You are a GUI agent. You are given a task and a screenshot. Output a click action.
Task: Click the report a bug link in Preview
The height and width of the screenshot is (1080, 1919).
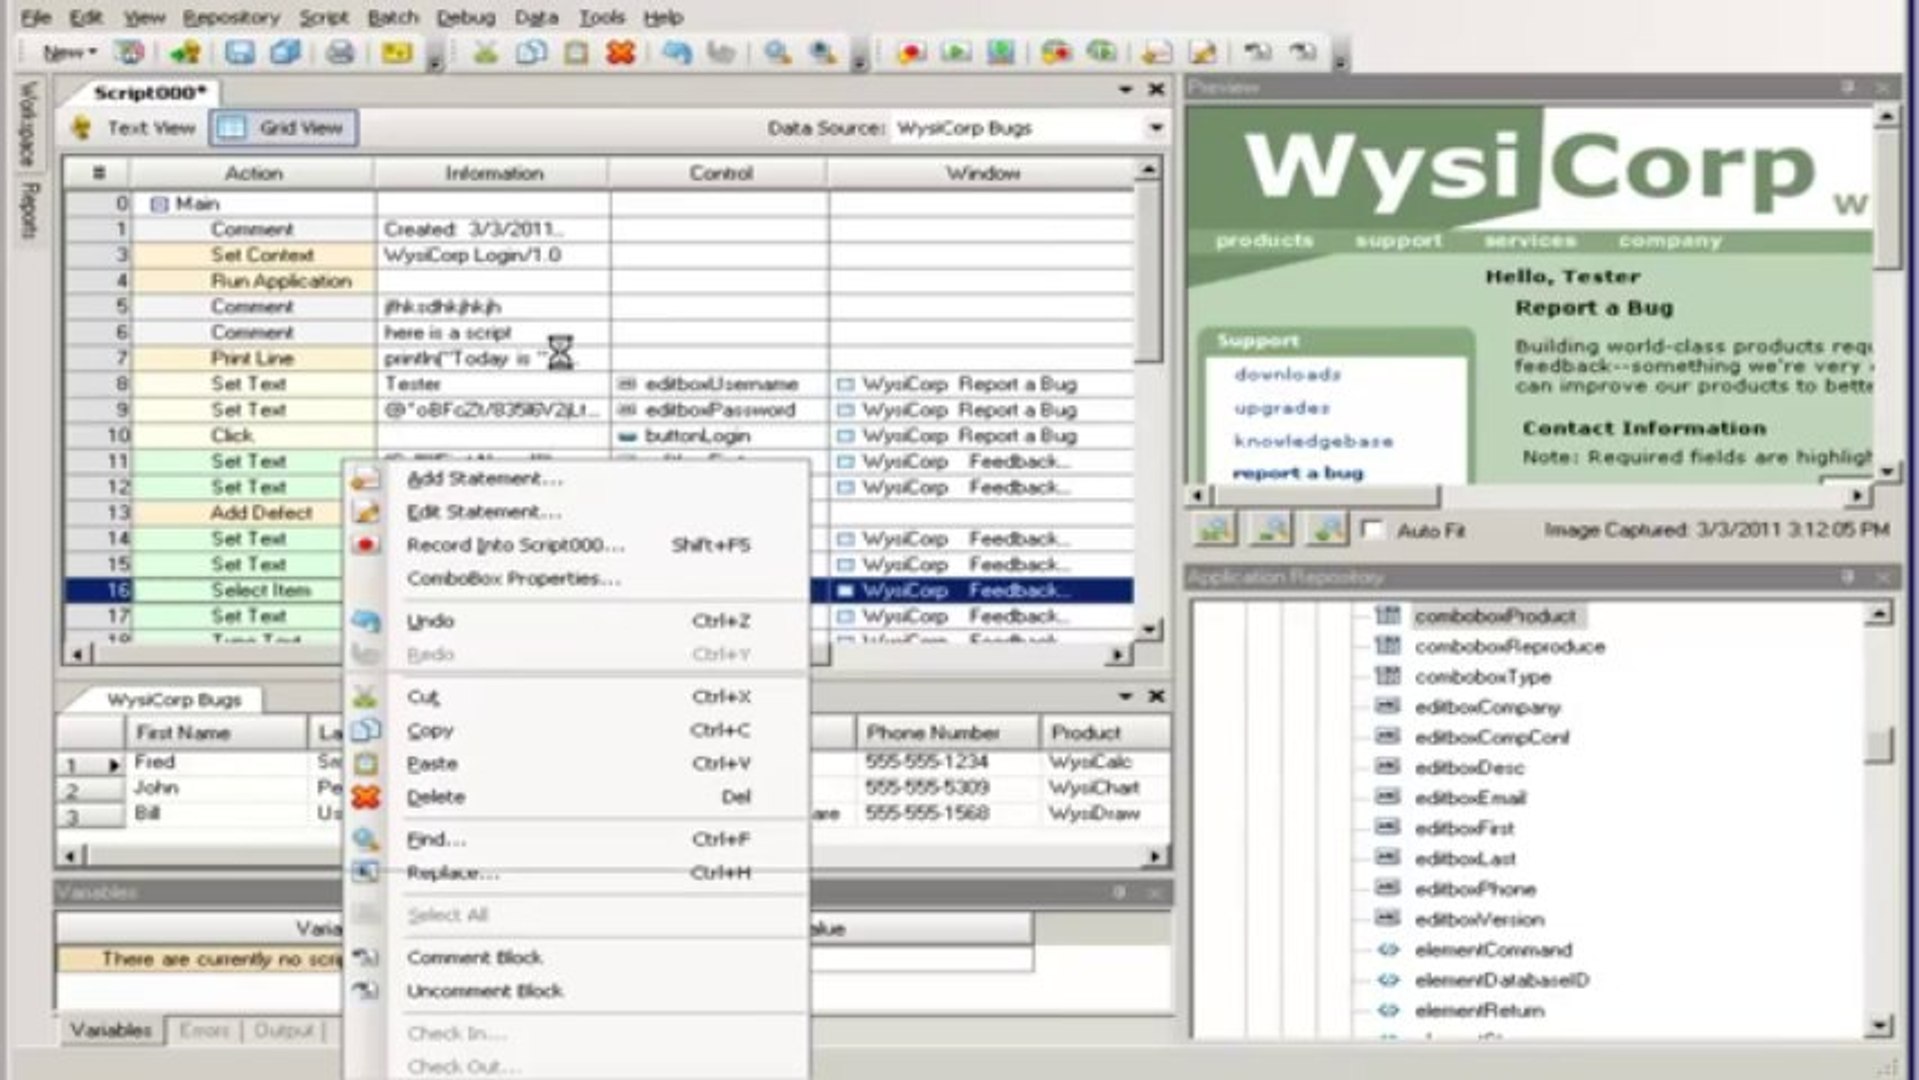(x=1297, y=473)
